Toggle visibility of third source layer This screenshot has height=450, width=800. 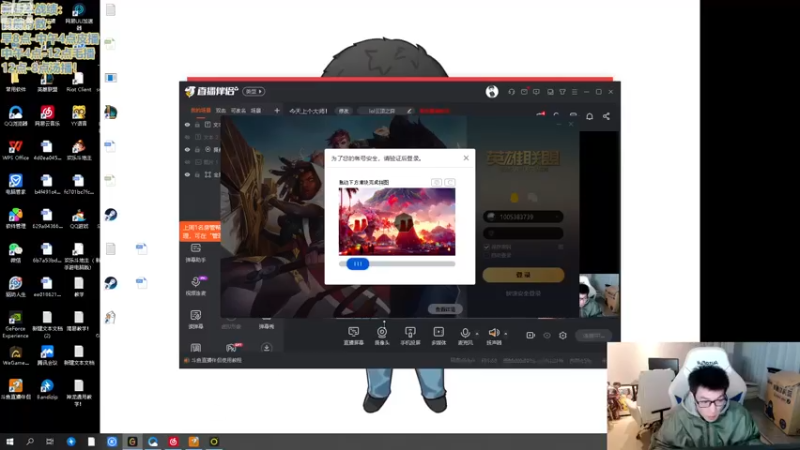pyautogui.click(x=187, y=149)
